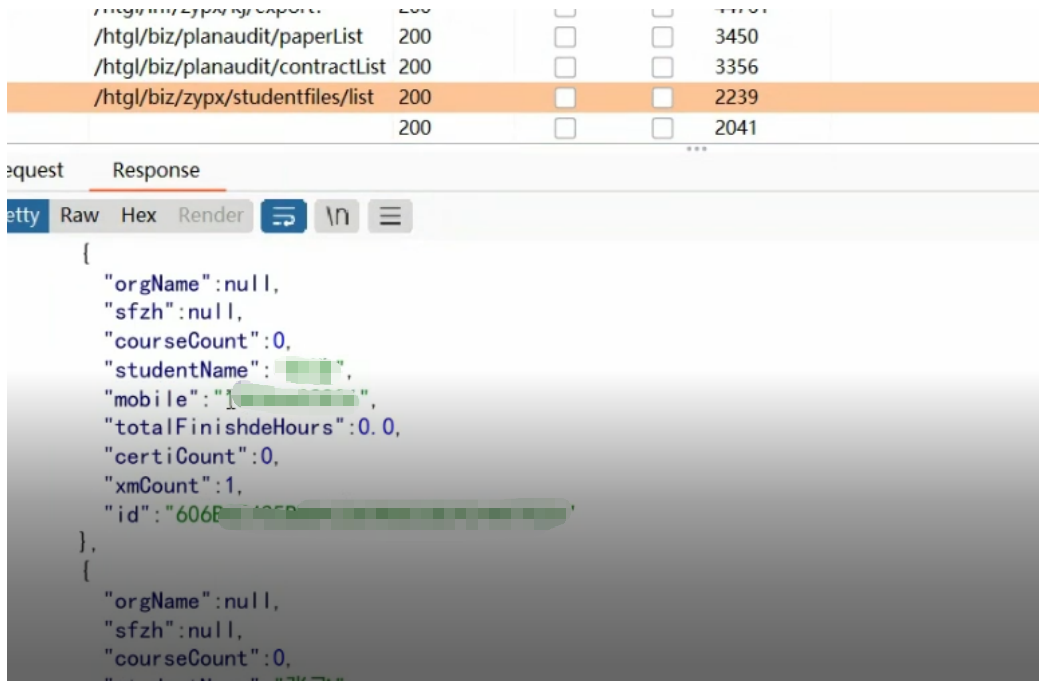Tick the first checkbox in the contractList row
Image resolution: width=1039 pixels, height=686 pixels.
(x=565, y=67)
